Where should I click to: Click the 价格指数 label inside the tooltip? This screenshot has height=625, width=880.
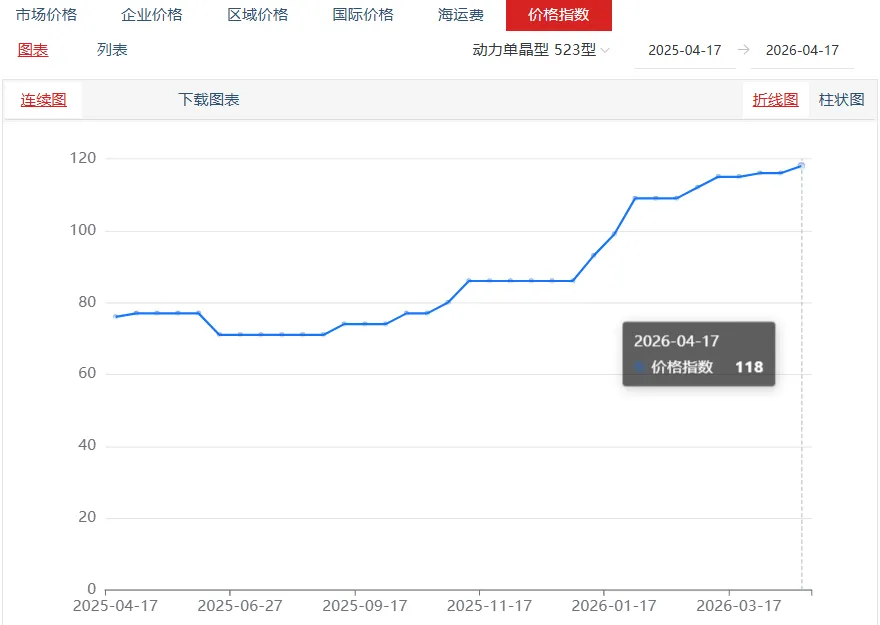(x=685, y=368)
